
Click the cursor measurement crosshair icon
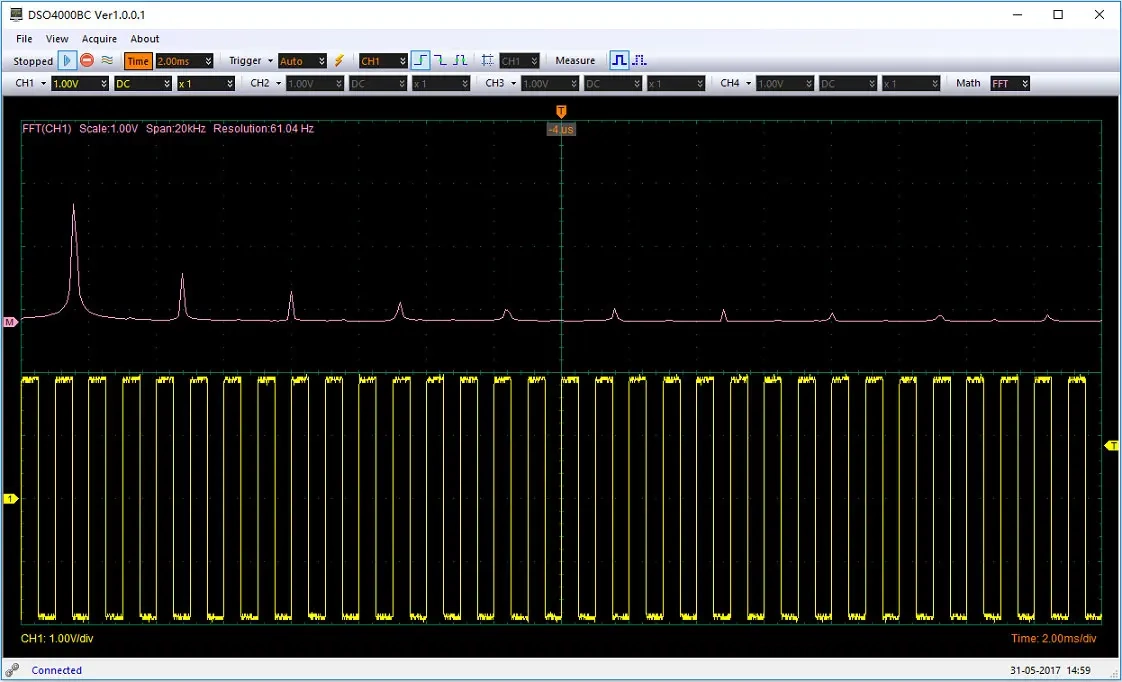coord(488,61)
